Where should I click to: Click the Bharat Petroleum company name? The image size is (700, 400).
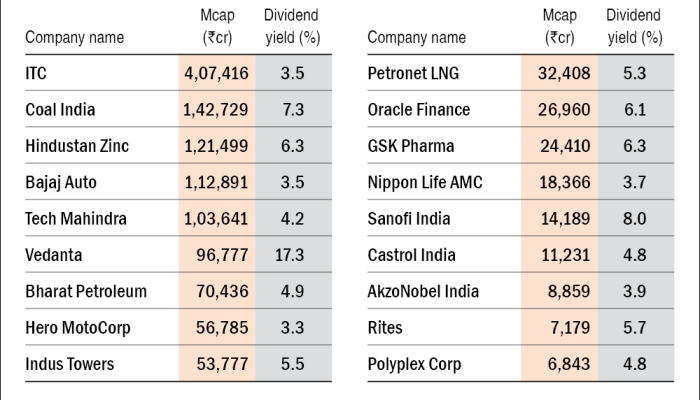(x=86, y=291)
